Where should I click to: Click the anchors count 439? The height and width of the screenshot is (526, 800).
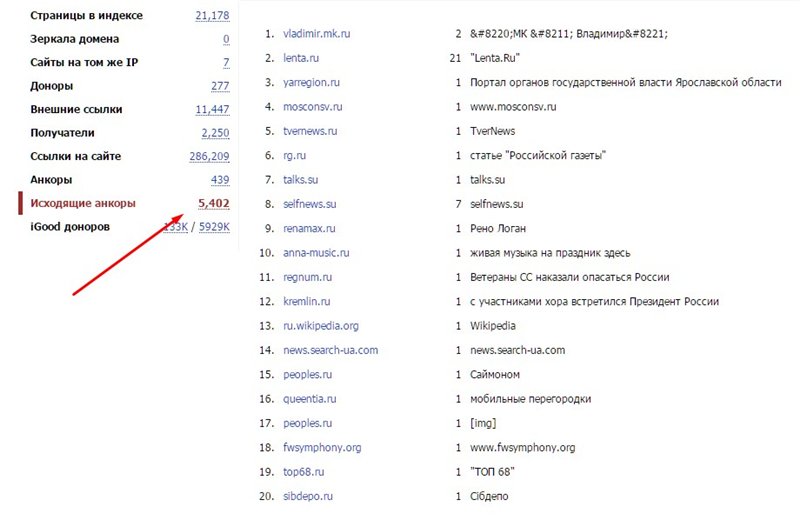[220, 180]
